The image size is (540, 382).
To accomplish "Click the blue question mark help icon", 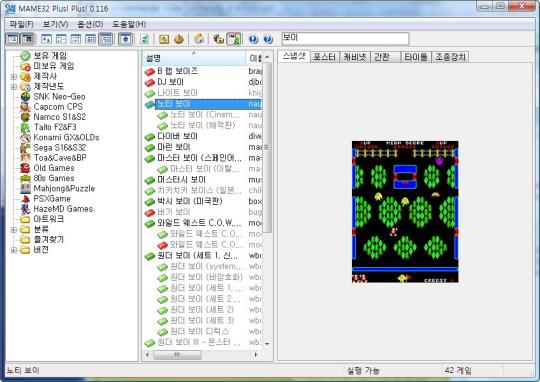I will (x=268, y=39).
